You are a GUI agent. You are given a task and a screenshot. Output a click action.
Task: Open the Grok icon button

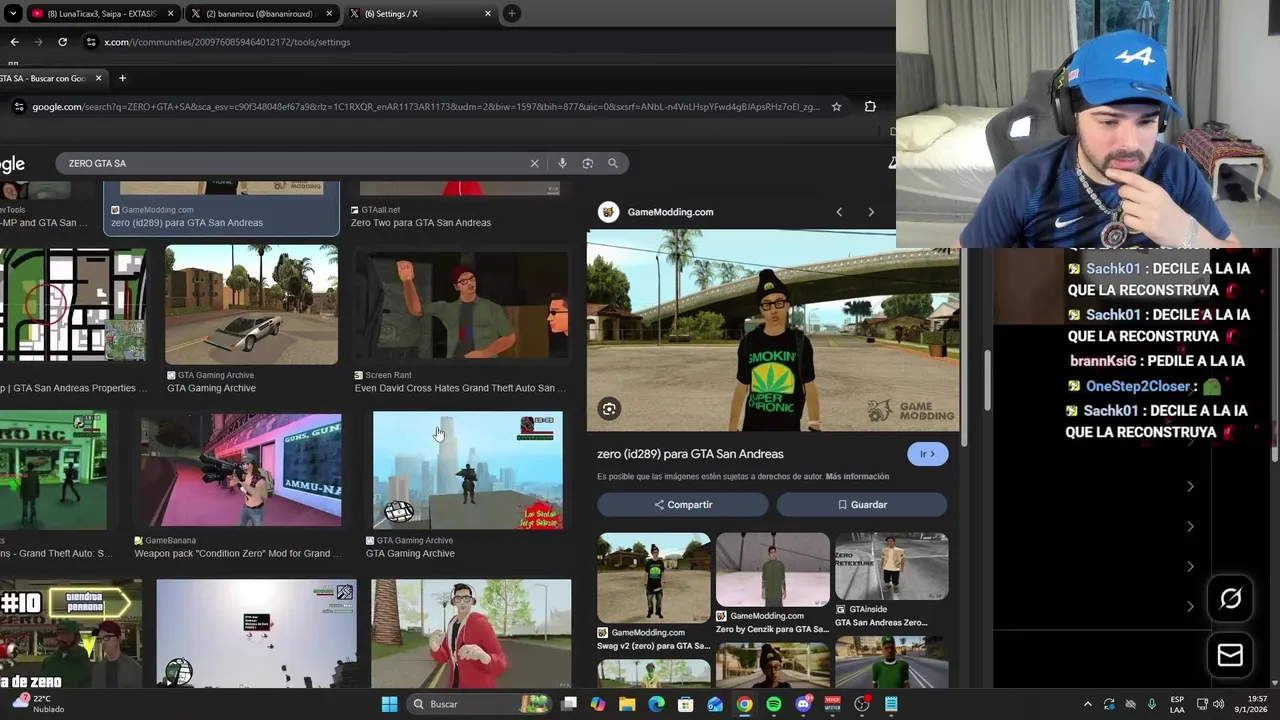(x=1230, y=598)
